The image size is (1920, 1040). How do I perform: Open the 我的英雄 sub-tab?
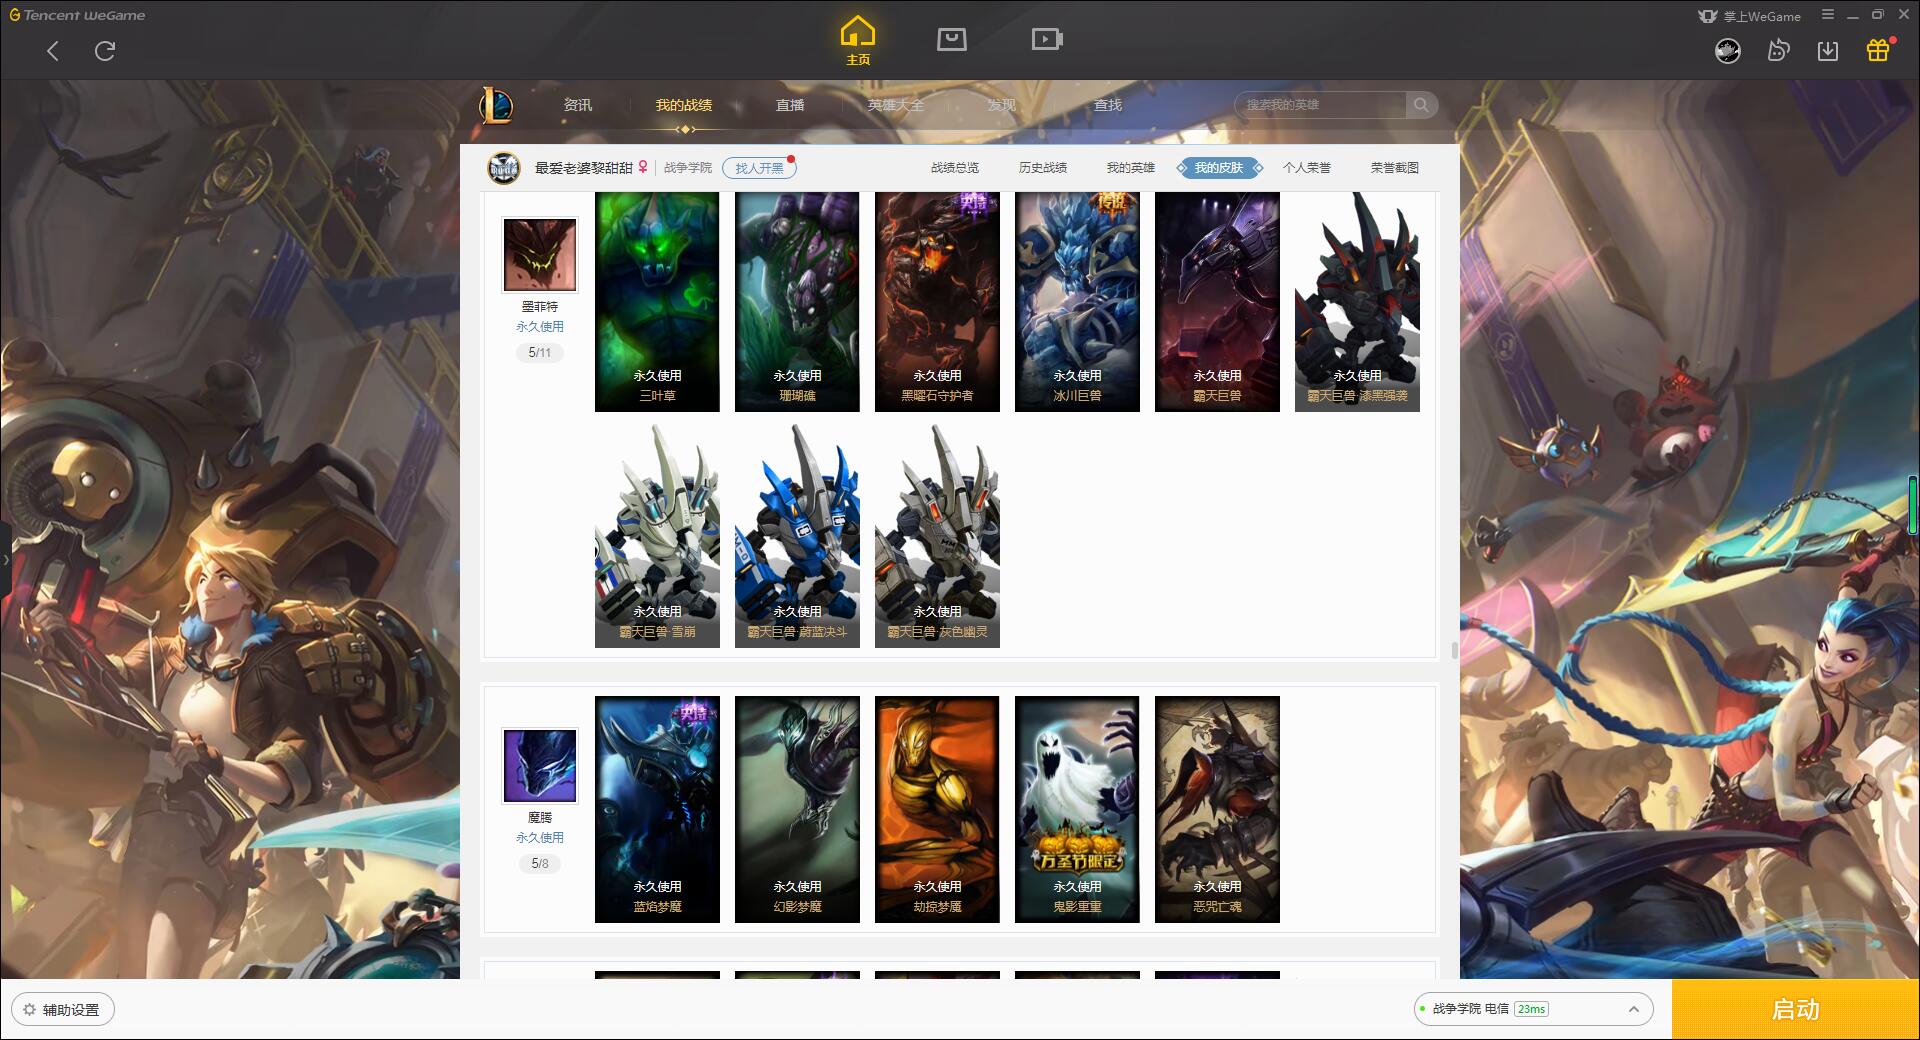click(1131, 168)
